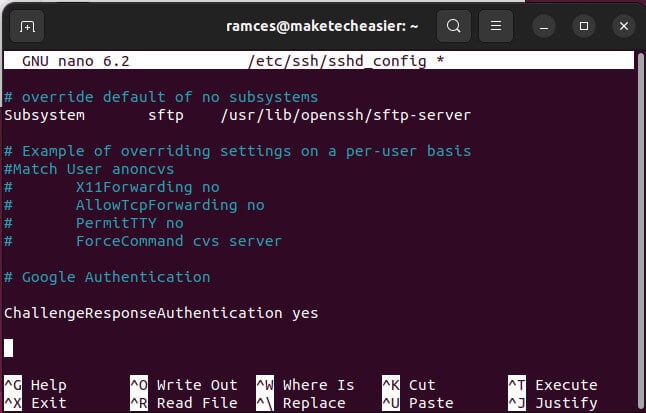Click the ^R Read File shortcut
The image size is (646, 413).
point(184,403)
